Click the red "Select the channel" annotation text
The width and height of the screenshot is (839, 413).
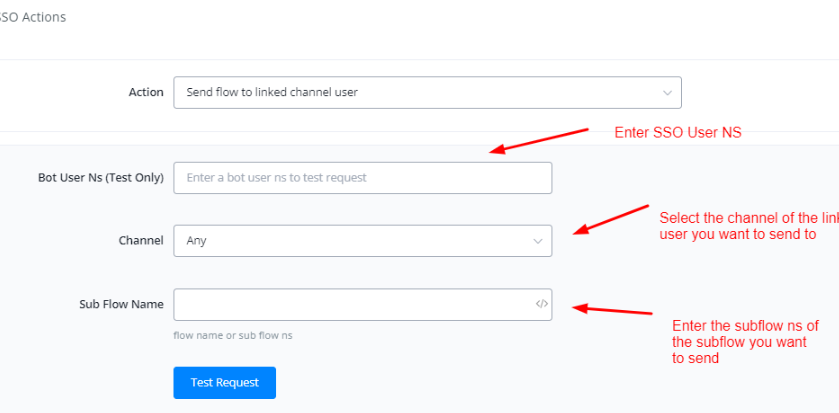pyautogui.click(x=745, y=226)
